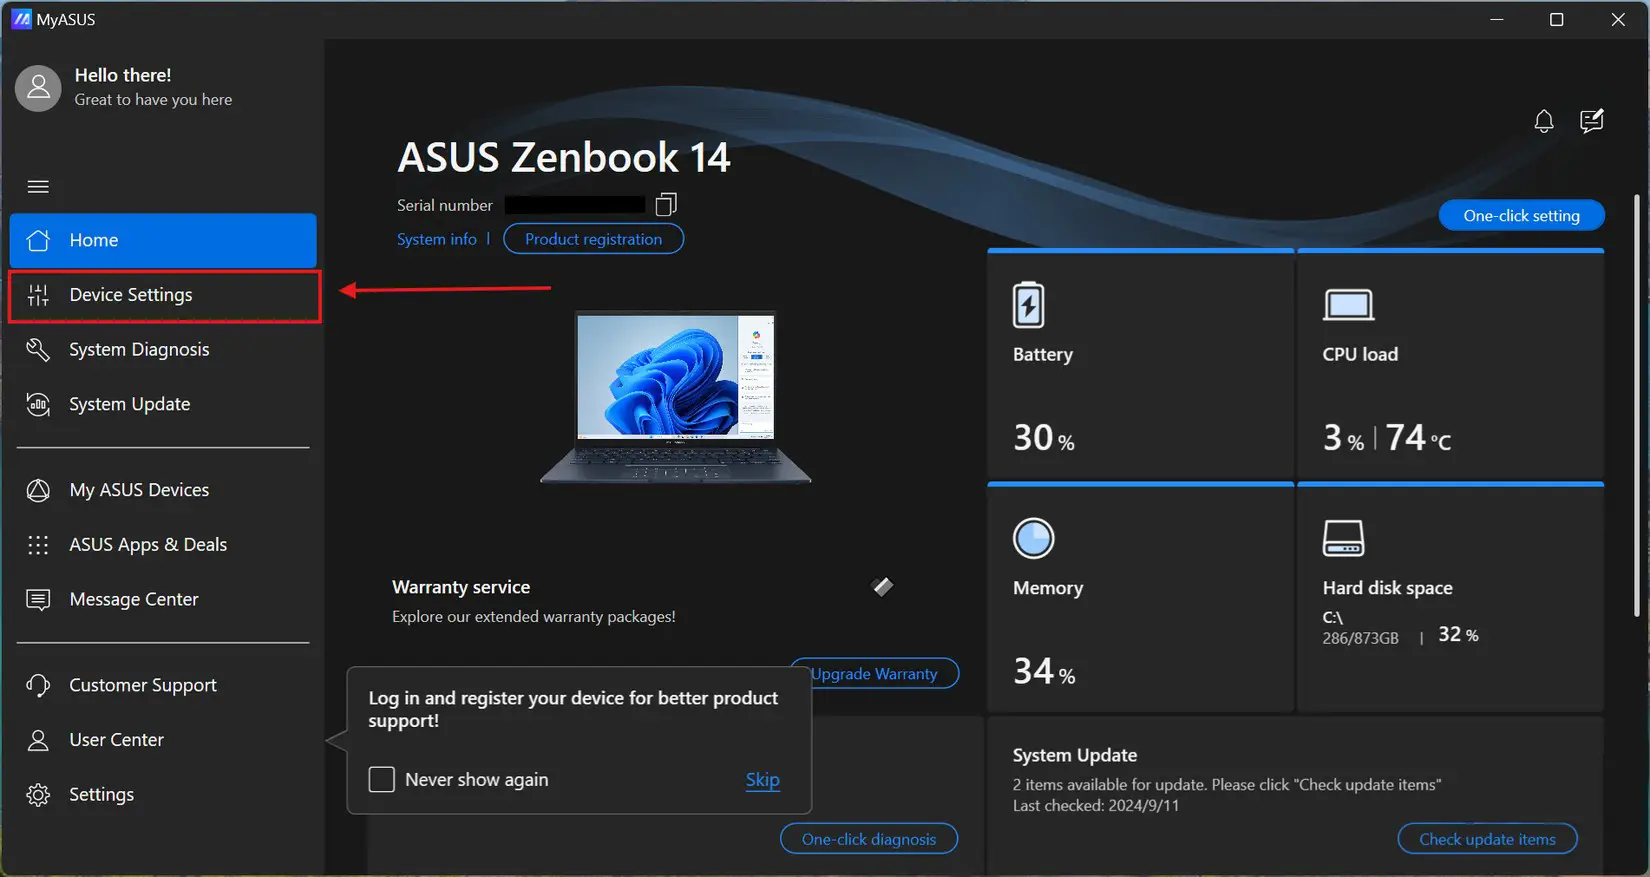
Task: Click the Message Center envelope icon
Action: [38, 599]
